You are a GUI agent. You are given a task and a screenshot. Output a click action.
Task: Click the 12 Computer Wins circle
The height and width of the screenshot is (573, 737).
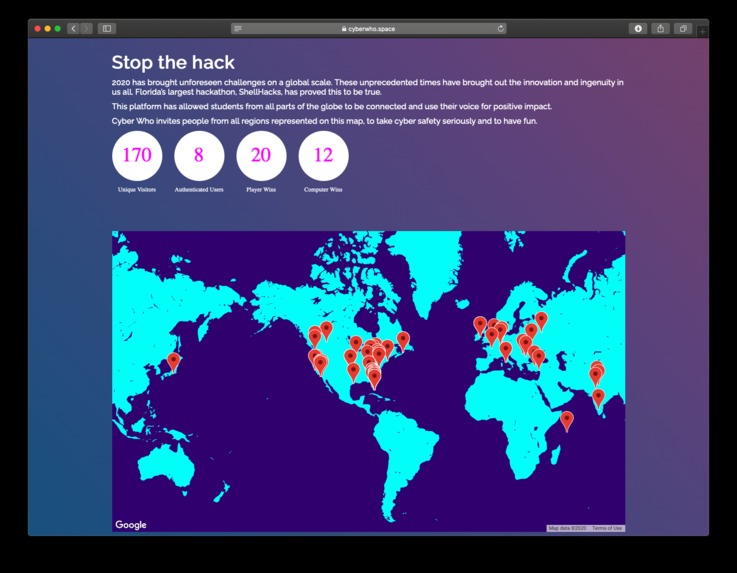coord(323,156)
